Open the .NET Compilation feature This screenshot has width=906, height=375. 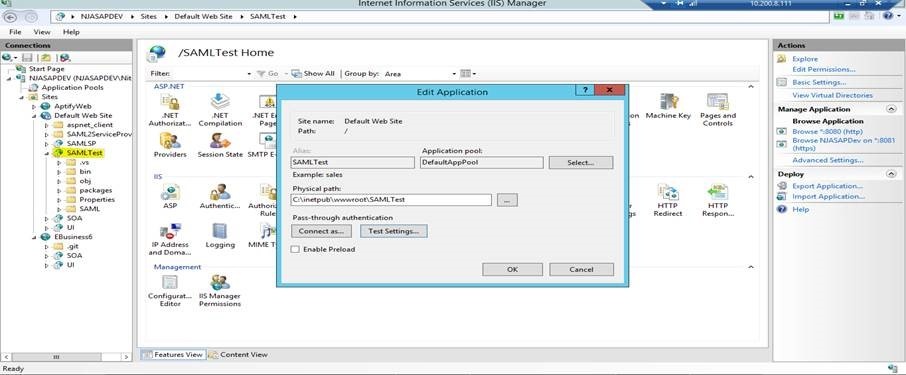(x=220, y=110)
